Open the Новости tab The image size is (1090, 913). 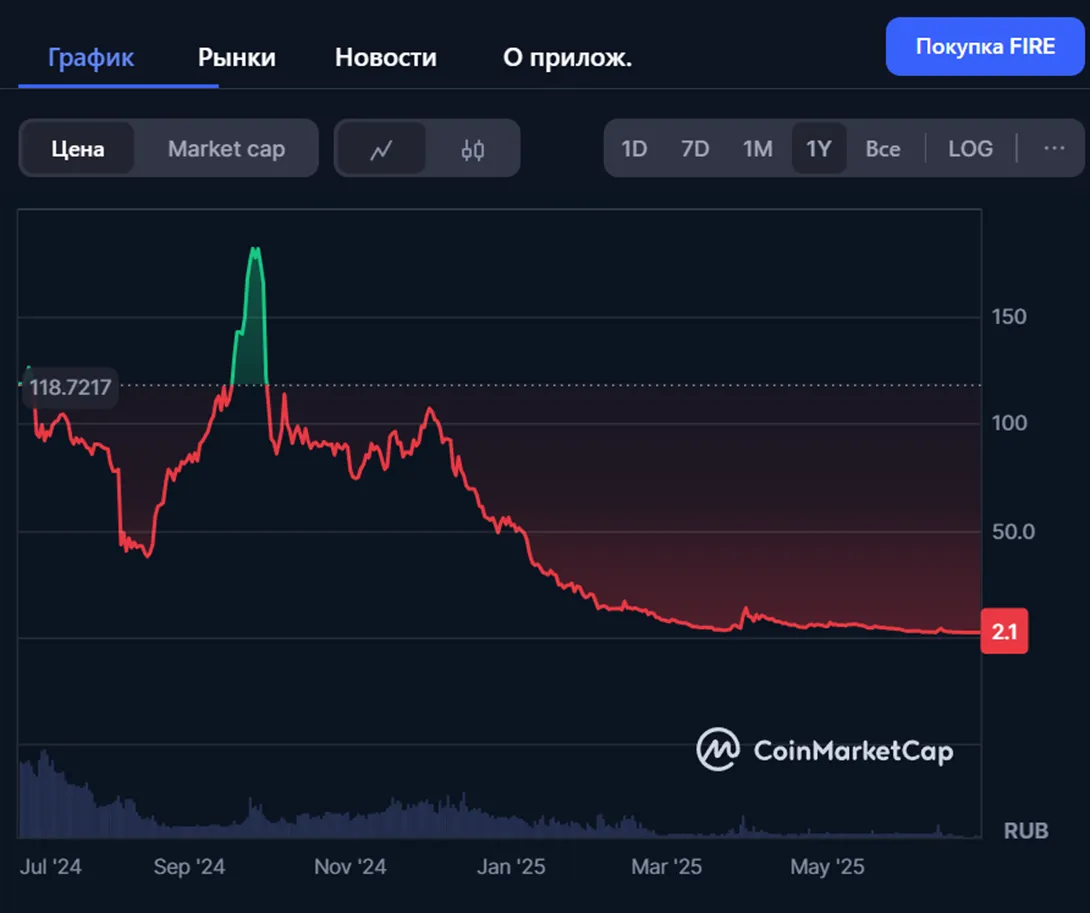(386, 58)
